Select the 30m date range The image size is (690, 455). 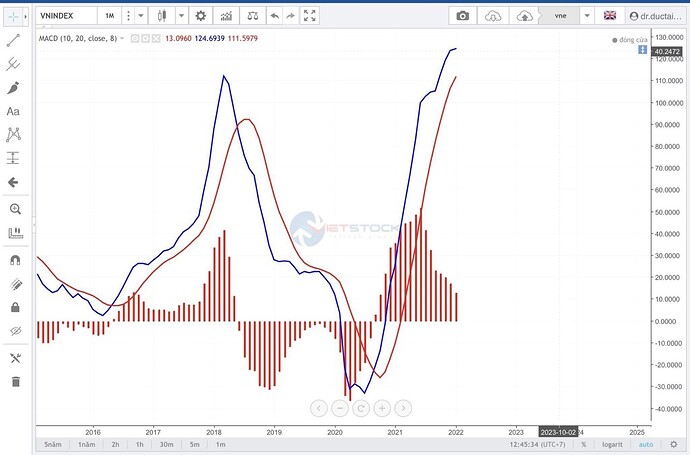point(166,444)
